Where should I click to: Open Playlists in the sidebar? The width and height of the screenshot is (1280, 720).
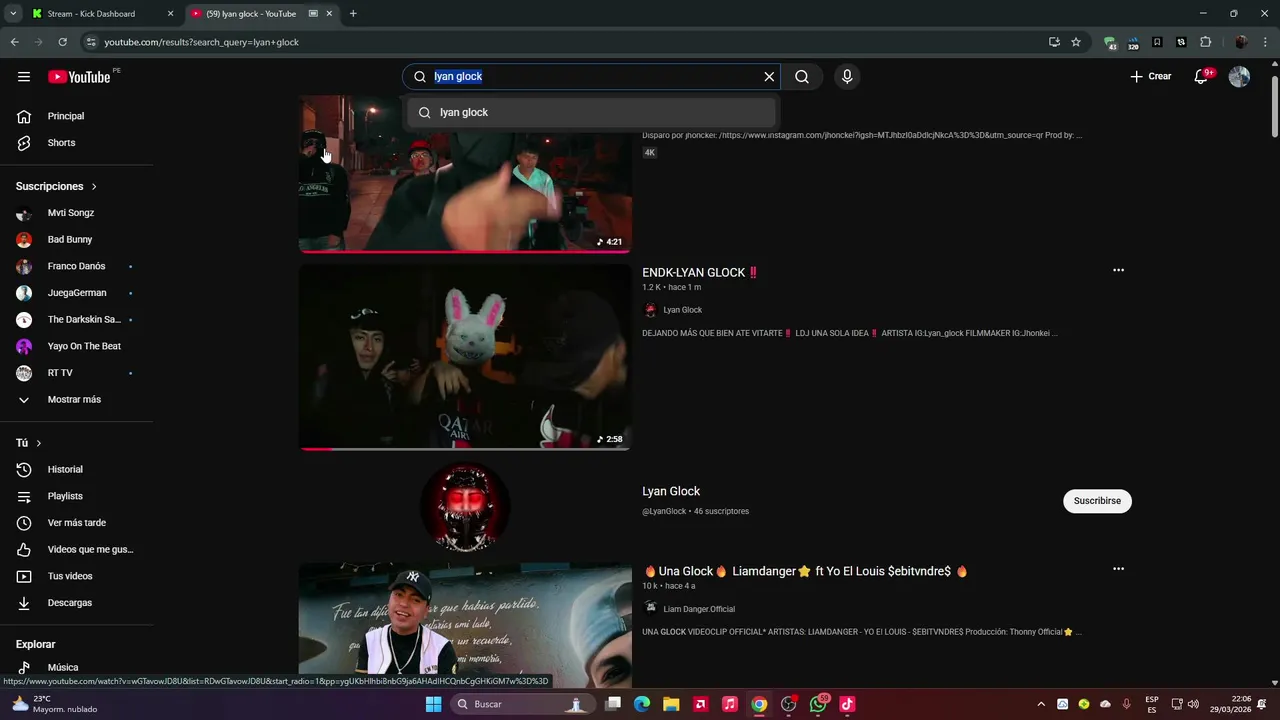[x=77, y=496]
